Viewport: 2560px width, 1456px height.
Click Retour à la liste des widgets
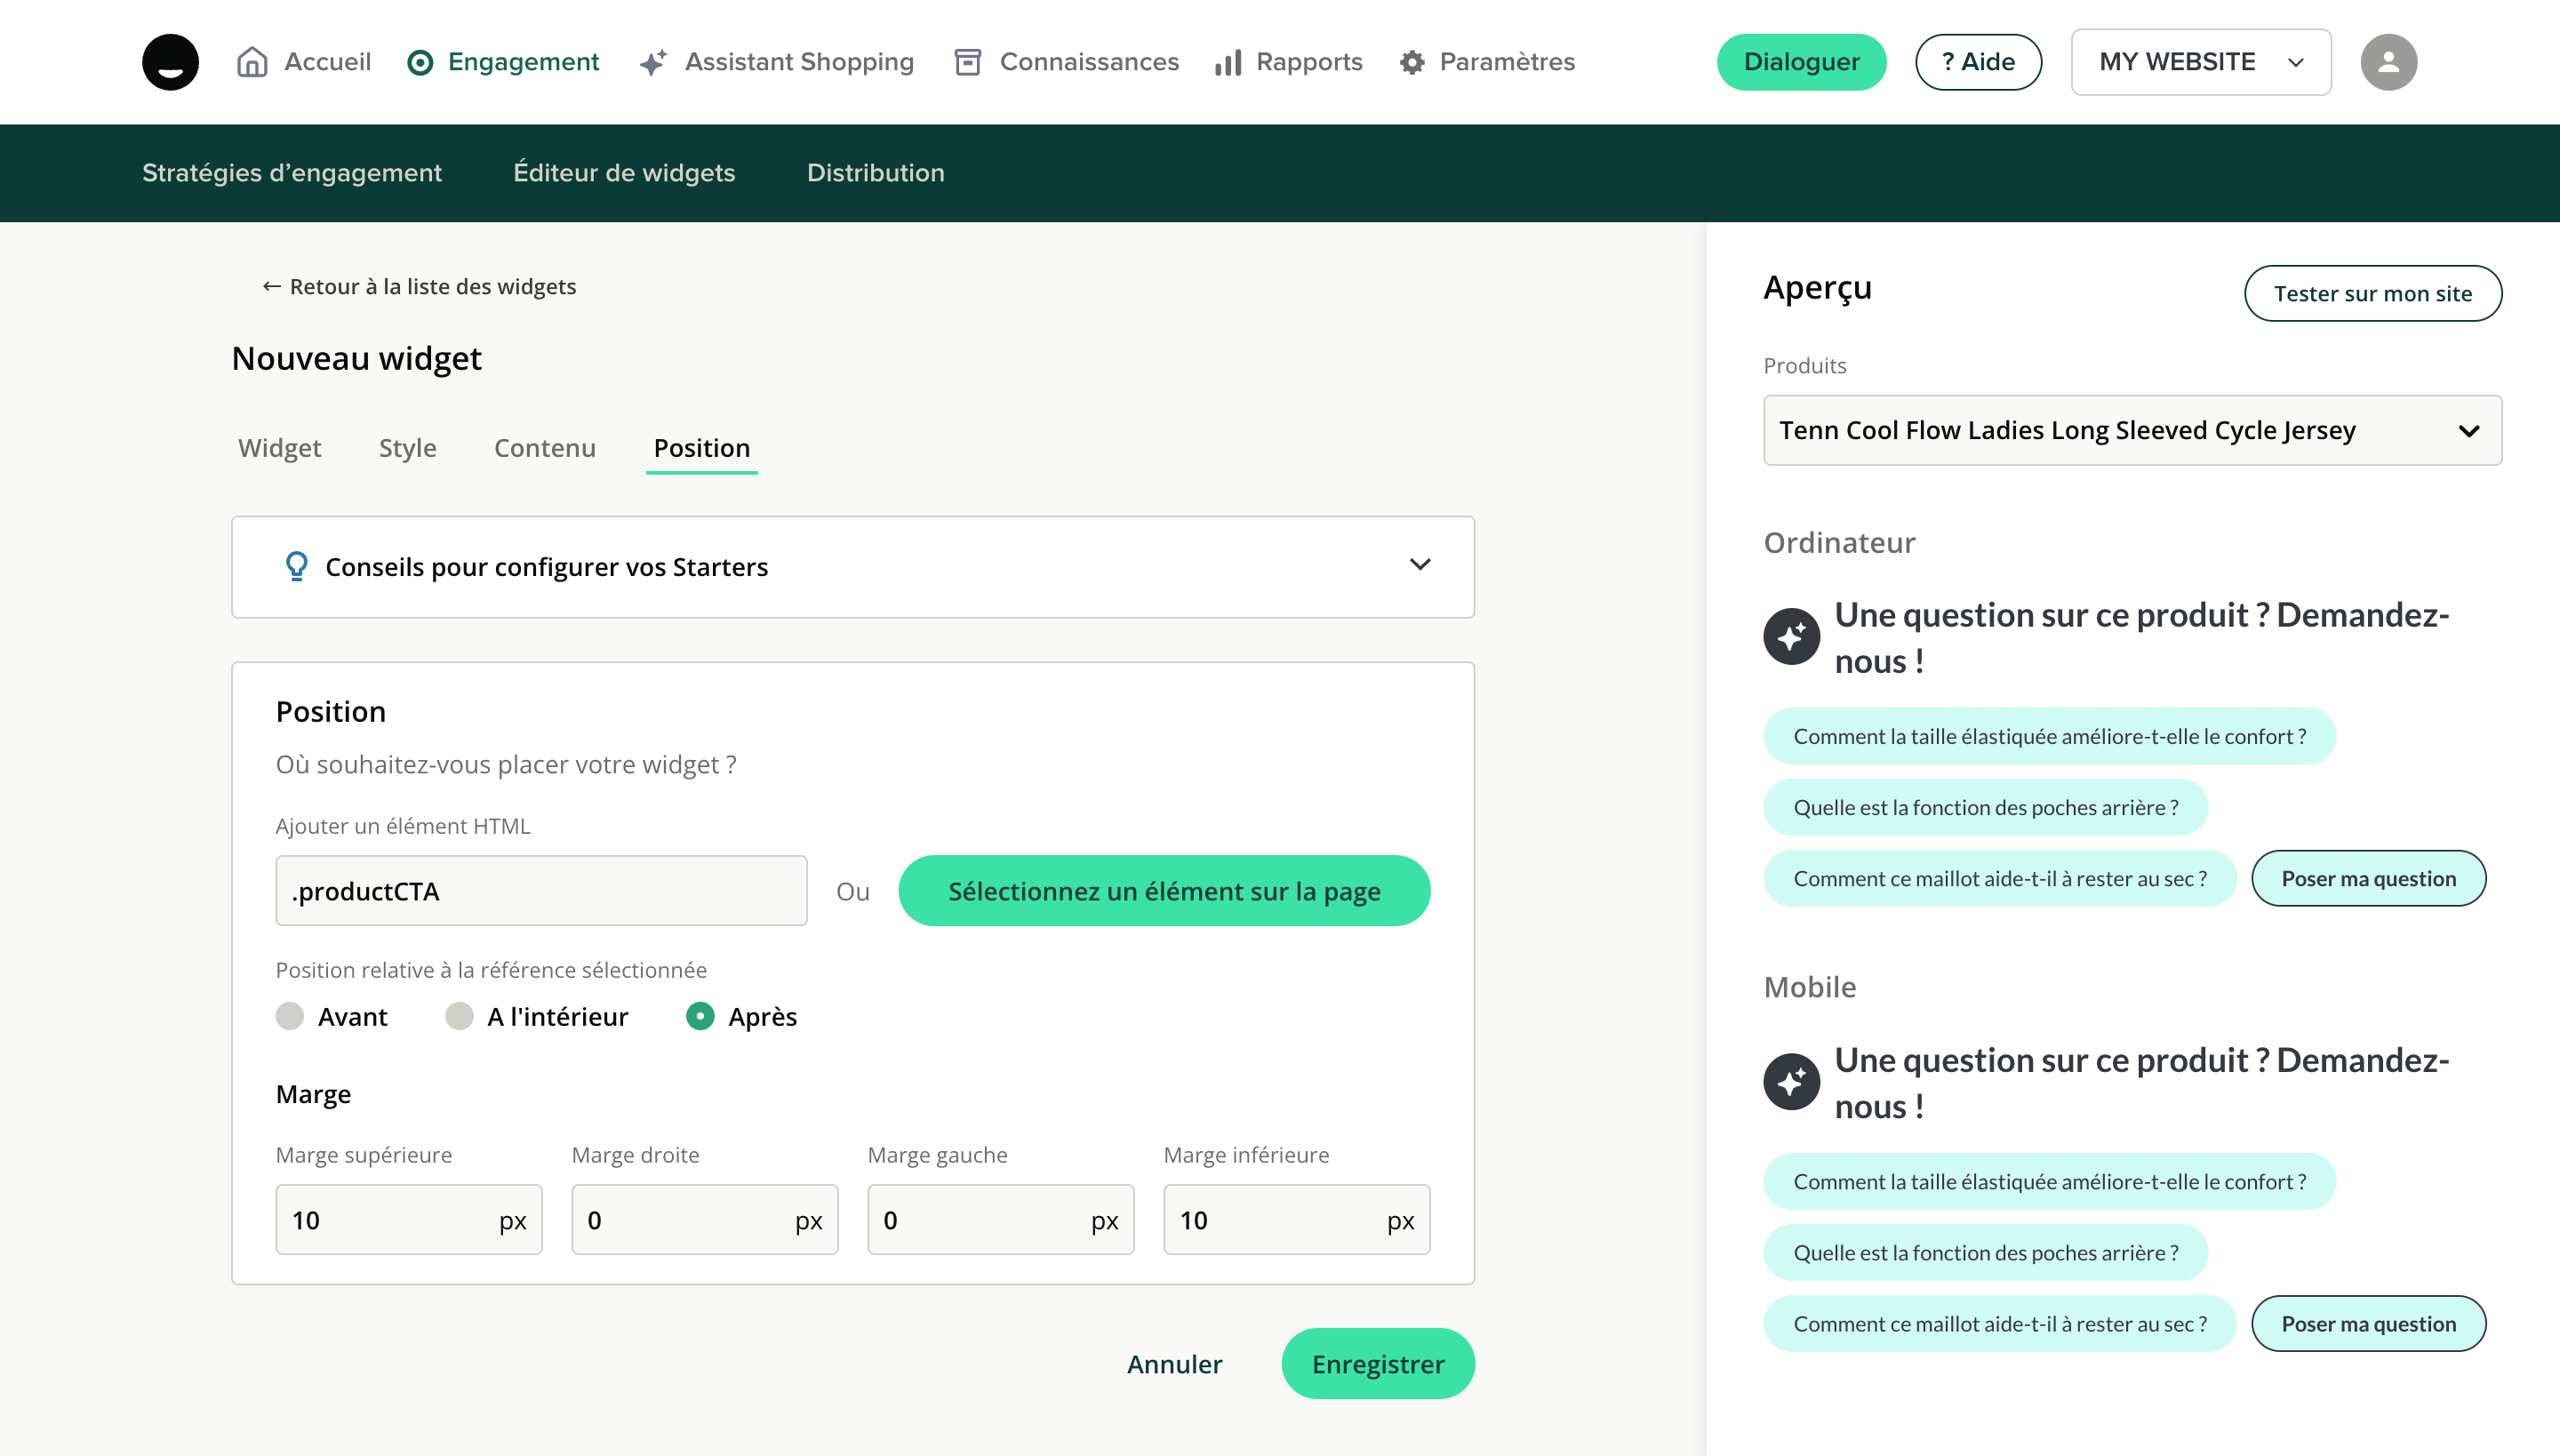(x=419, y=287)
